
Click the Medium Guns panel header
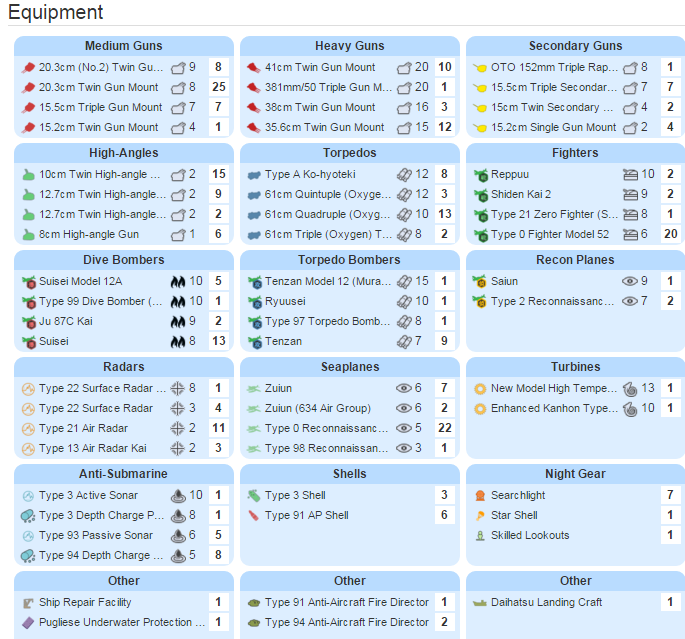[x=124, y=46]
